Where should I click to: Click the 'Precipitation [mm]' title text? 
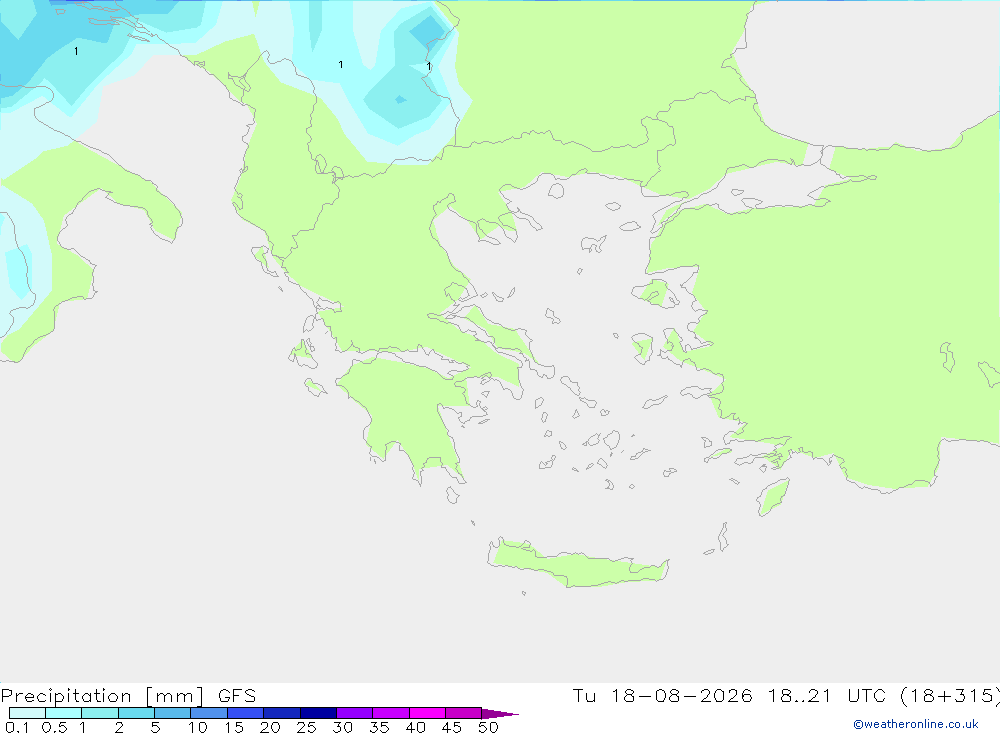click(102, 696)
